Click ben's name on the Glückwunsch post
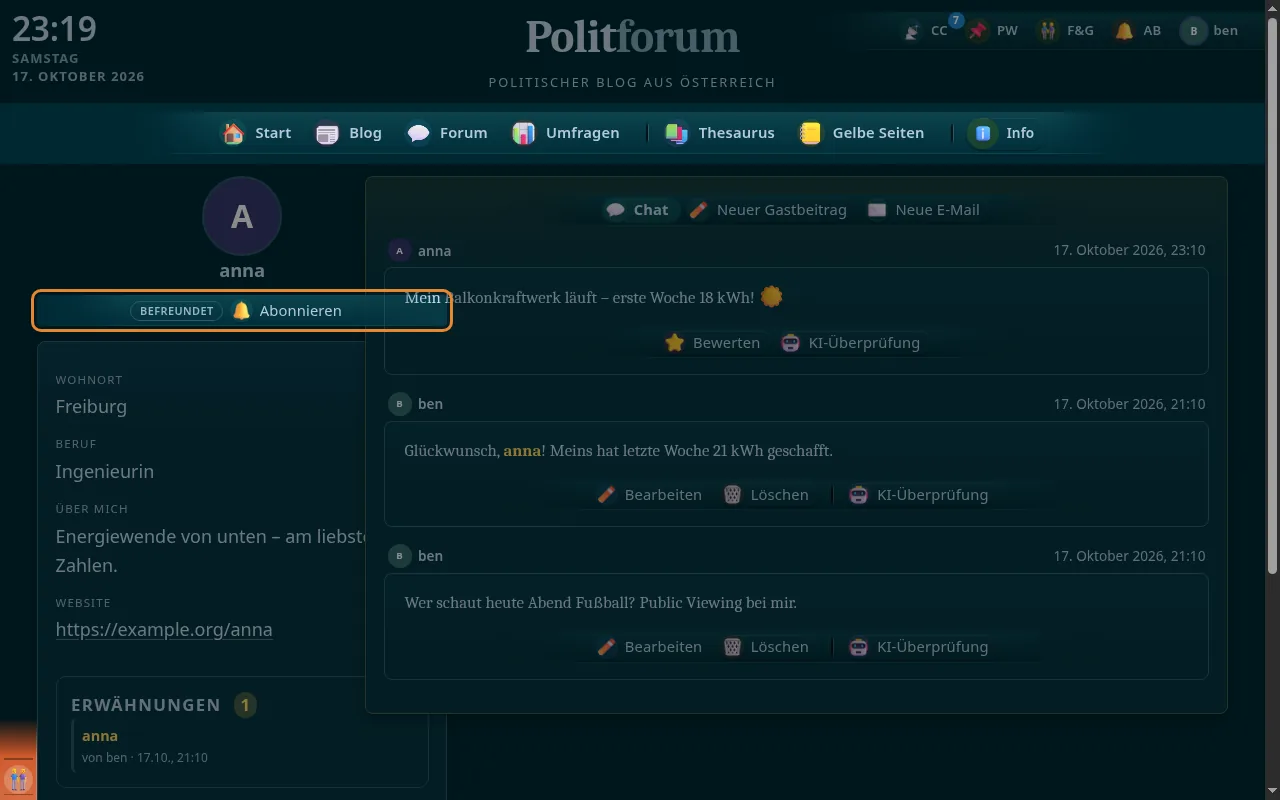This screenshot has height=800, width=1280. pos(430,404)
